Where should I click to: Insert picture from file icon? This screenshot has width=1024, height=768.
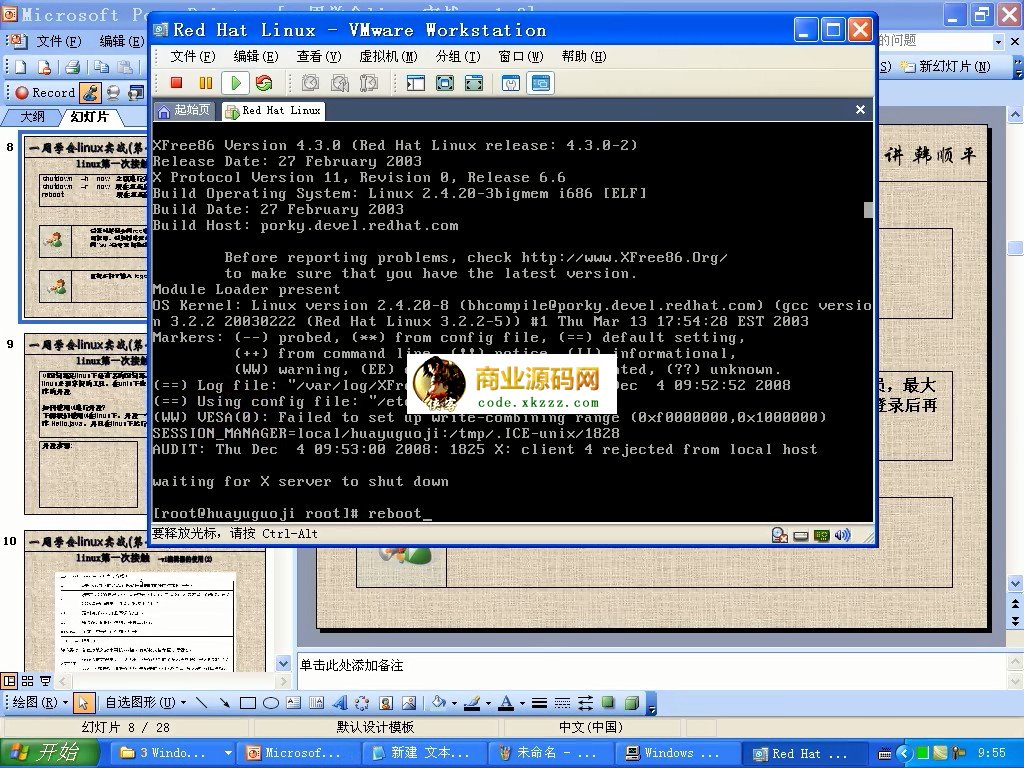pos(409,703)
